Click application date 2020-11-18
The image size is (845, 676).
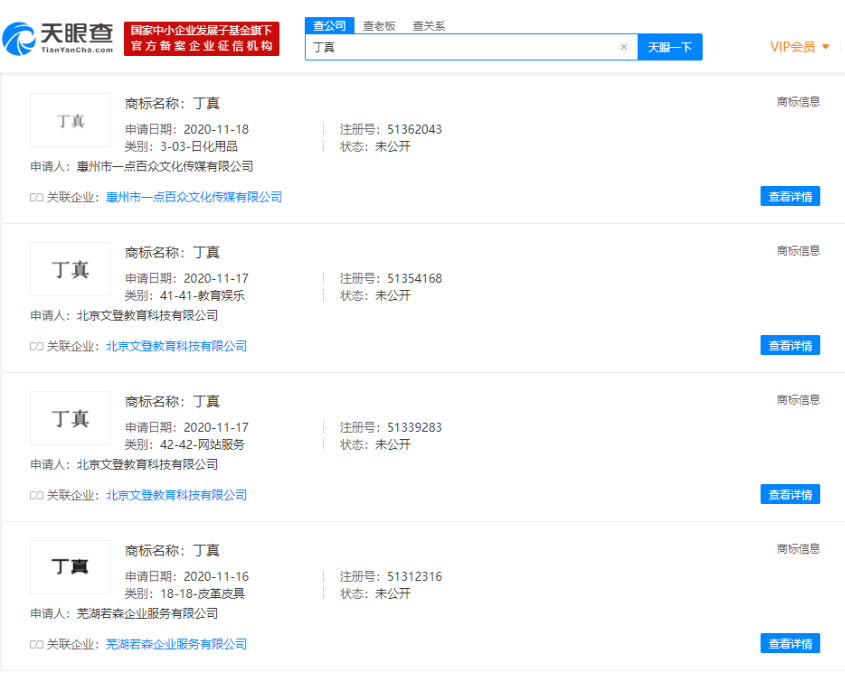tap(216, 129)
